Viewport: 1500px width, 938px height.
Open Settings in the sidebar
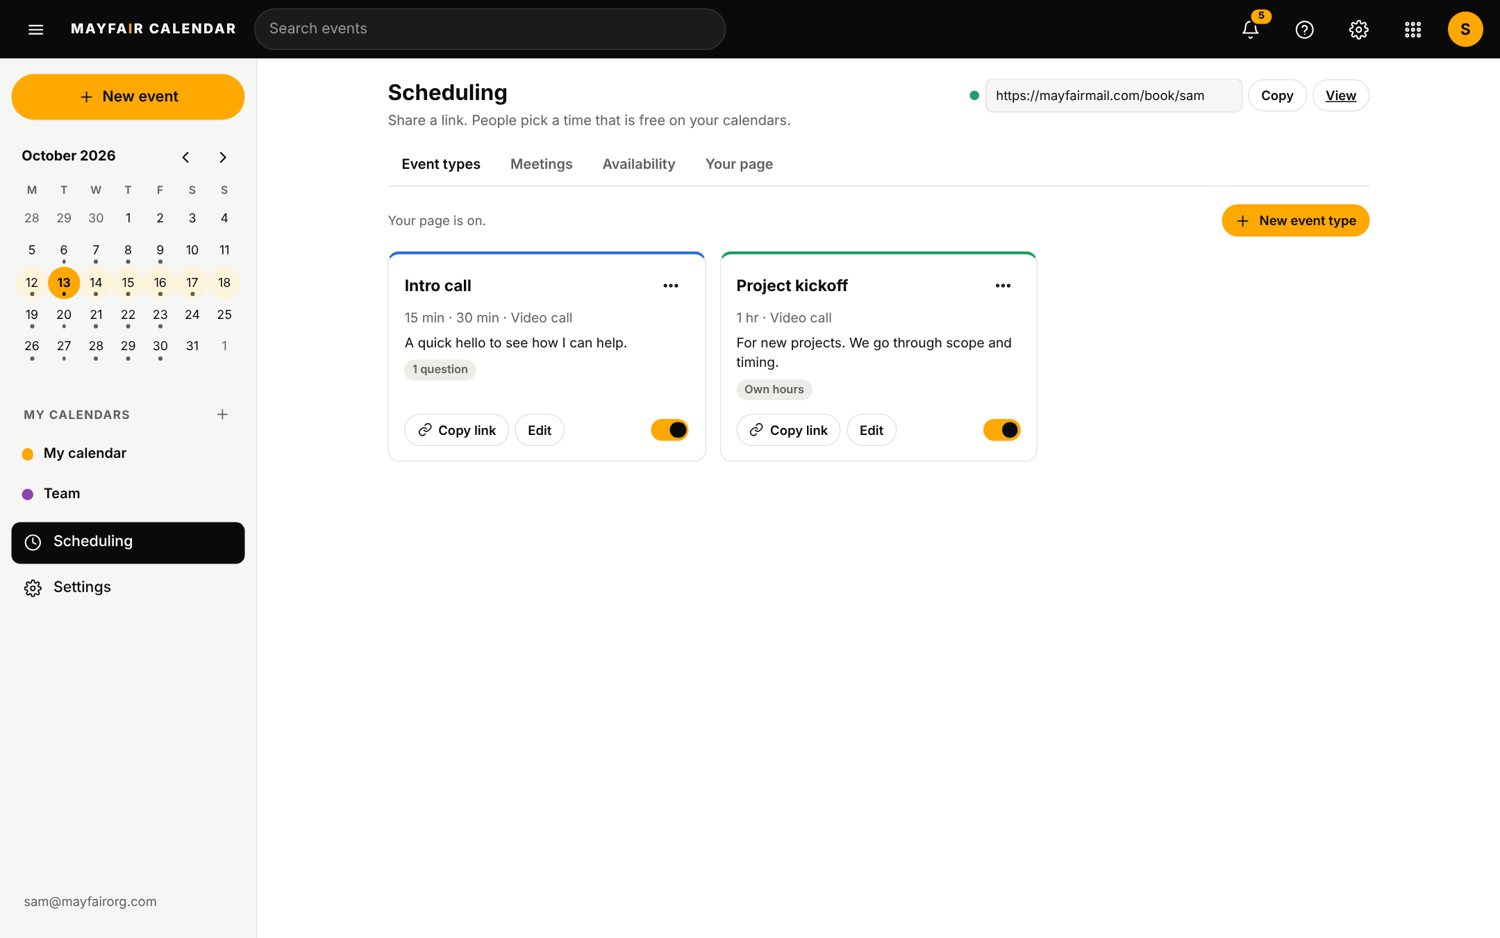(128, 588)
